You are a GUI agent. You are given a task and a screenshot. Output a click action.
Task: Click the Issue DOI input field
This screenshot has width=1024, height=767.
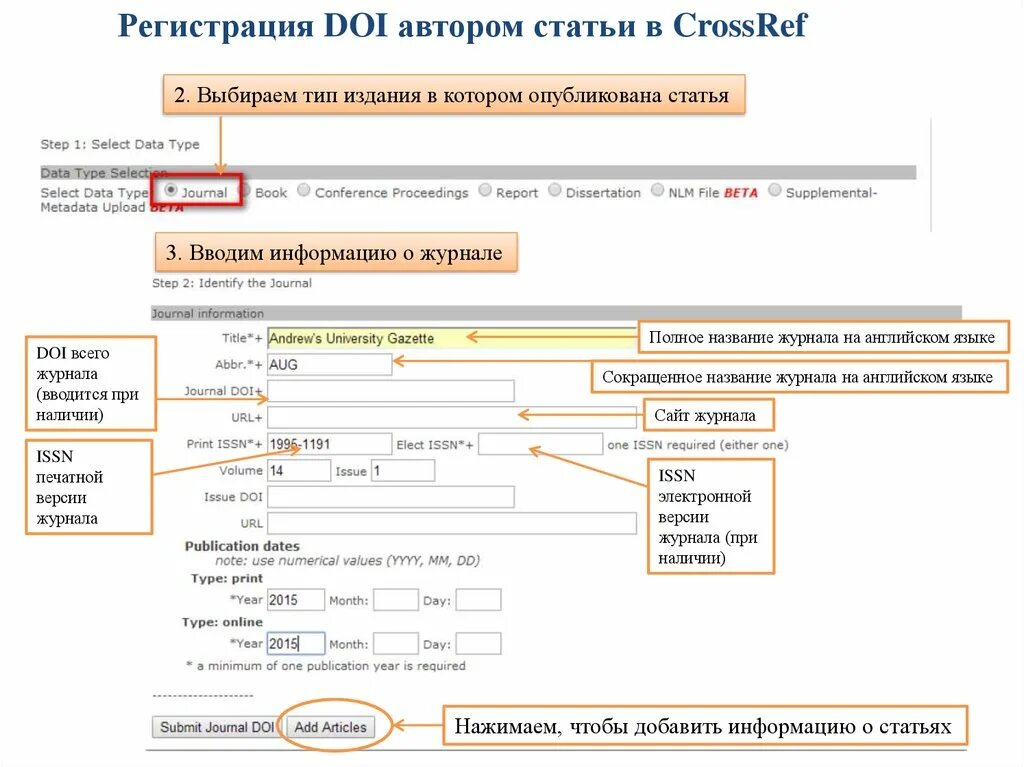(x=390, y=495)
